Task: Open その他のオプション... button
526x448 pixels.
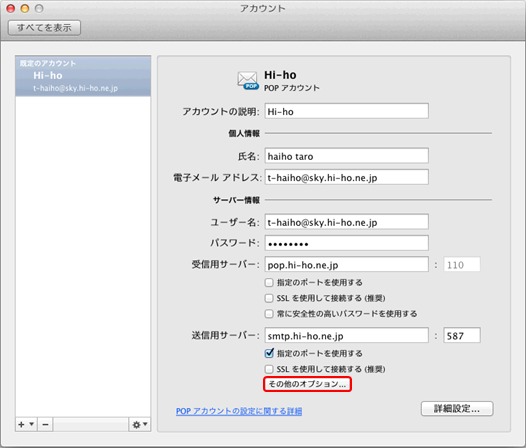Action: [x=307, y=384]
